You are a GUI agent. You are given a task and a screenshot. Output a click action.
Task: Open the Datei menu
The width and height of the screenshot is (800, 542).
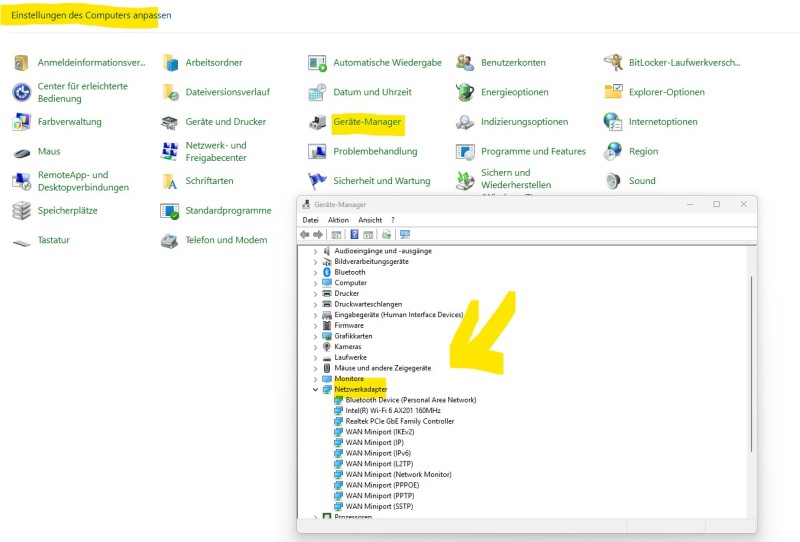click(x=310, y=220)
